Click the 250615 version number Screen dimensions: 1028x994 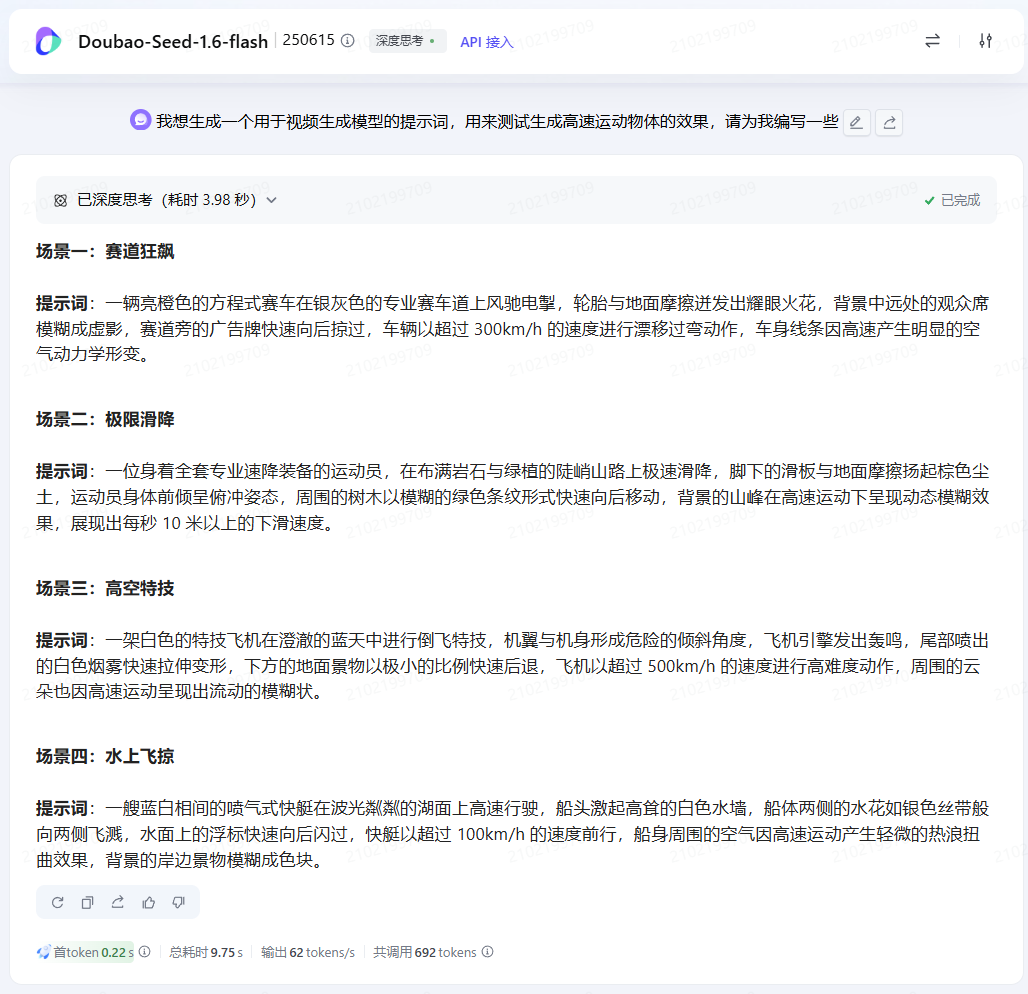308,40
